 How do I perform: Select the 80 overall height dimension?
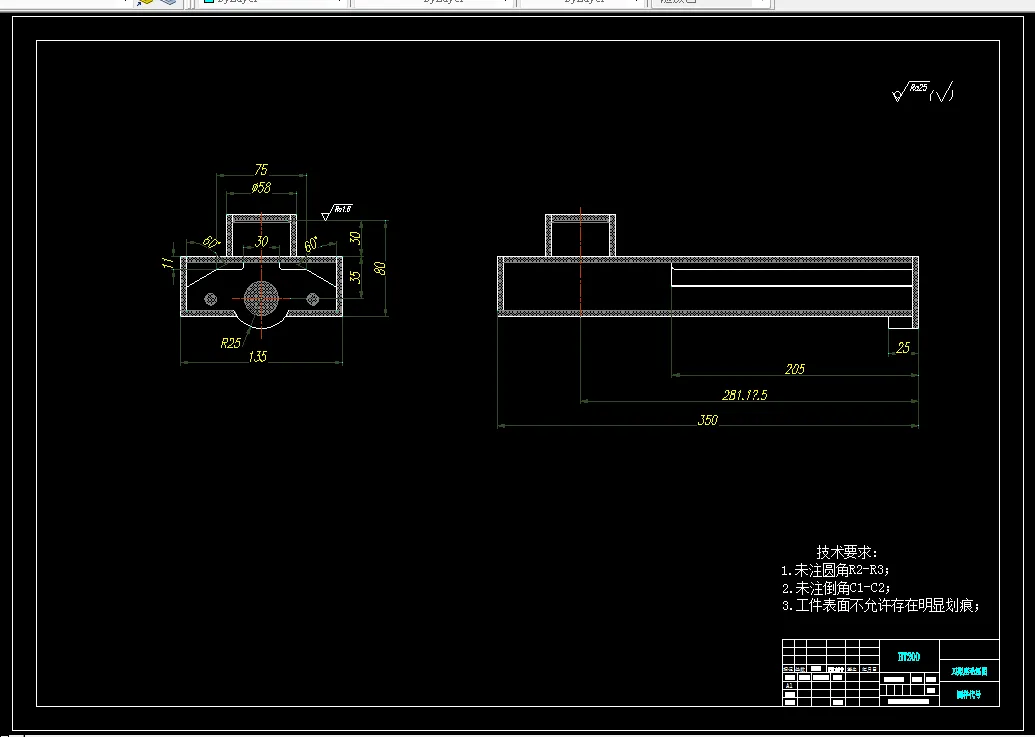click(x=380, y=269)
